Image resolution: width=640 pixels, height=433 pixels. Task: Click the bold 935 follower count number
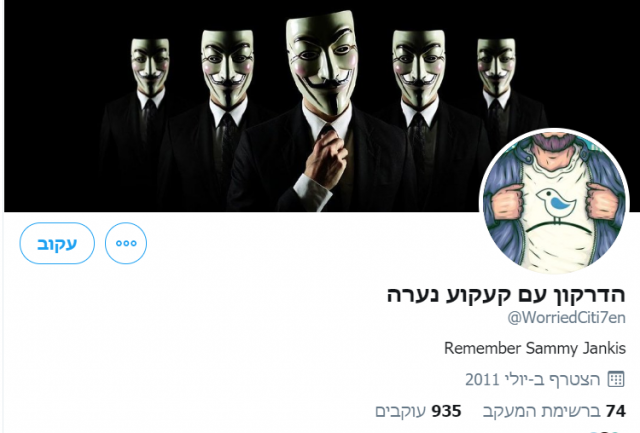click(447, 411)
